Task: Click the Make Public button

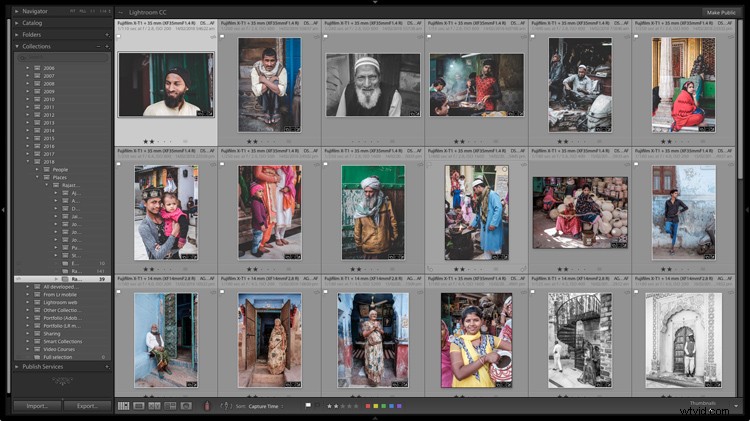Action: tap(721, 12)
